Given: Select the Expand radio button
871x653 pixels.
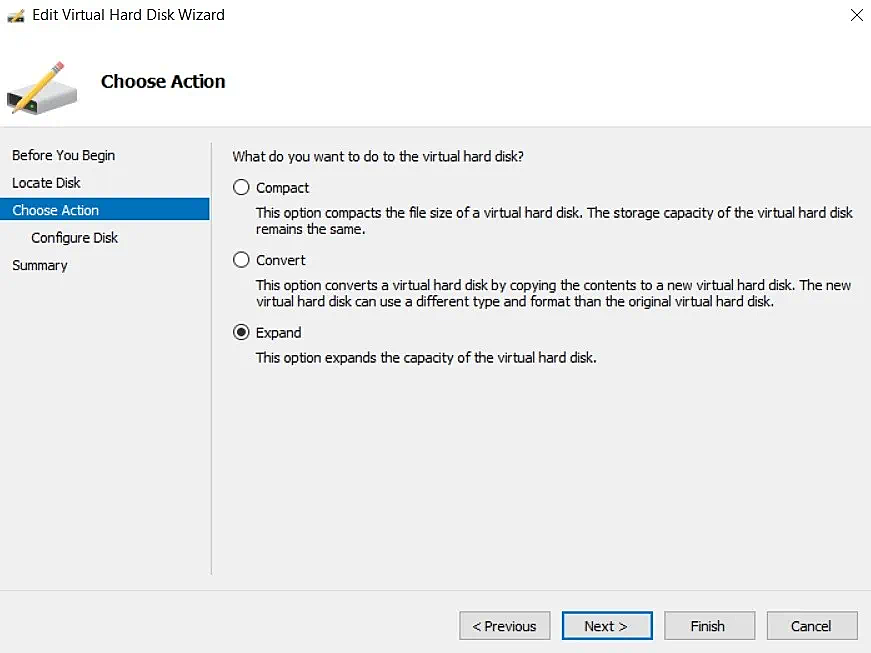Looking at the screenshot, I should (240, 331).
